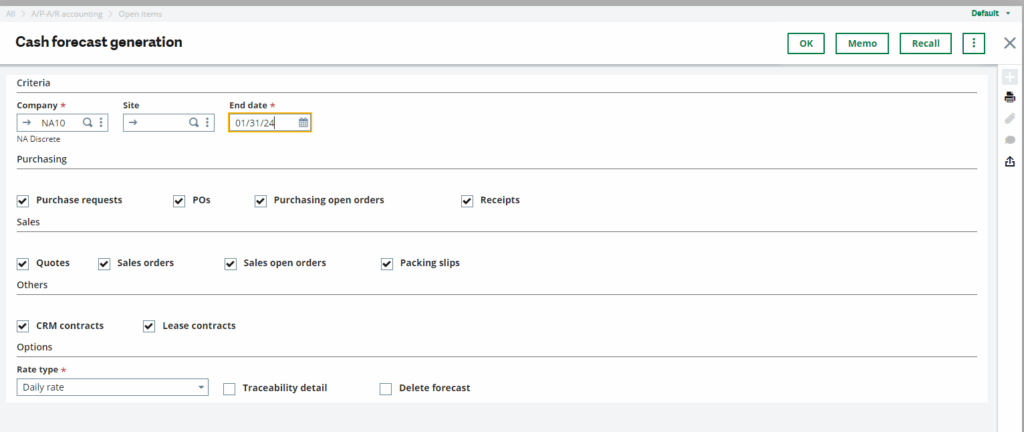Click the Sales section heading
The image size is (1024, 432).
coord(28,222)
